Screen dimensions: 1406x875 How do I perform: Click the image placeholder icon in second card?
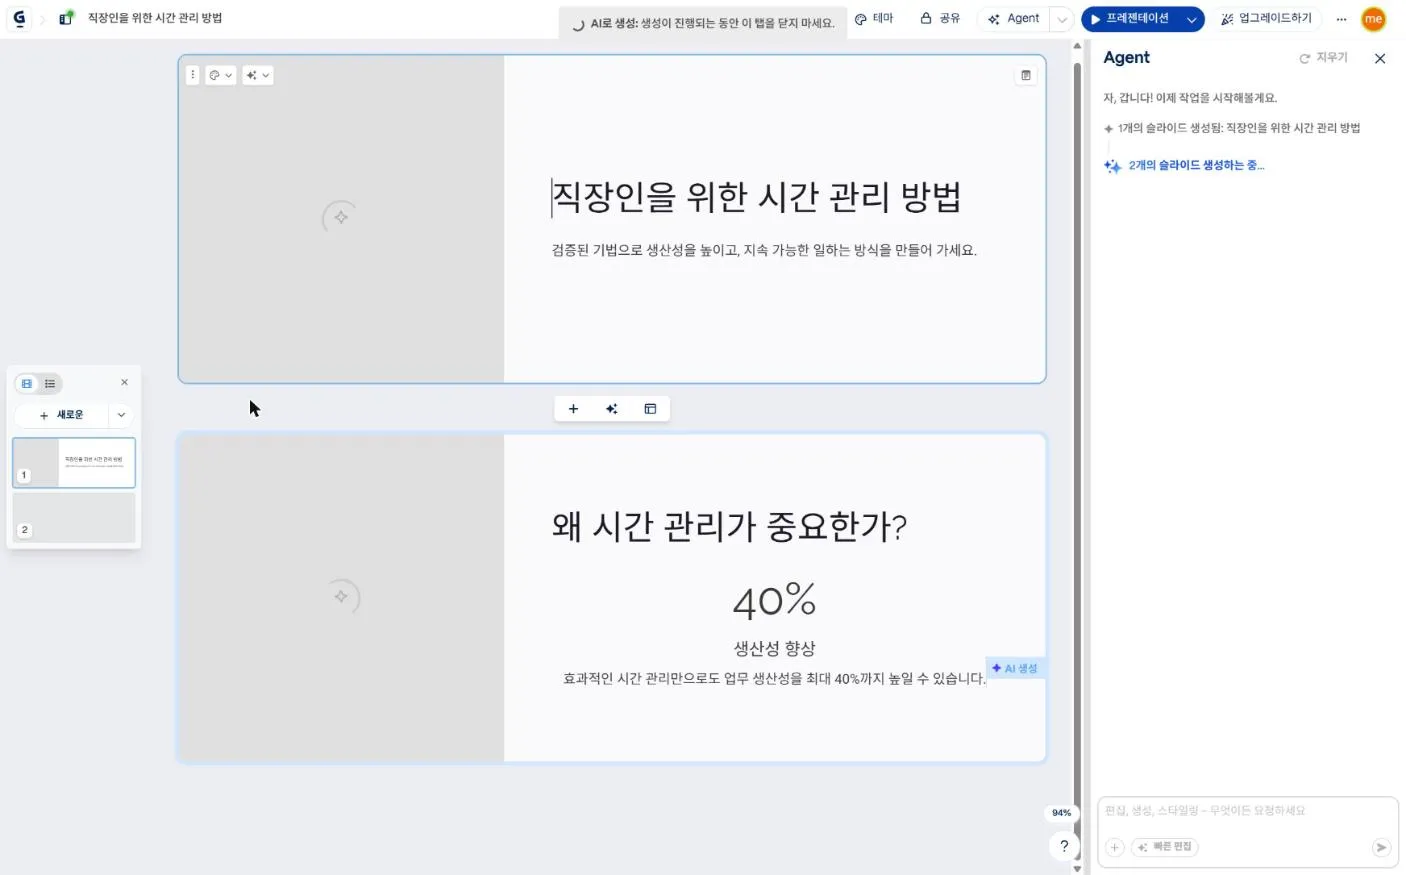pos(341,597)
